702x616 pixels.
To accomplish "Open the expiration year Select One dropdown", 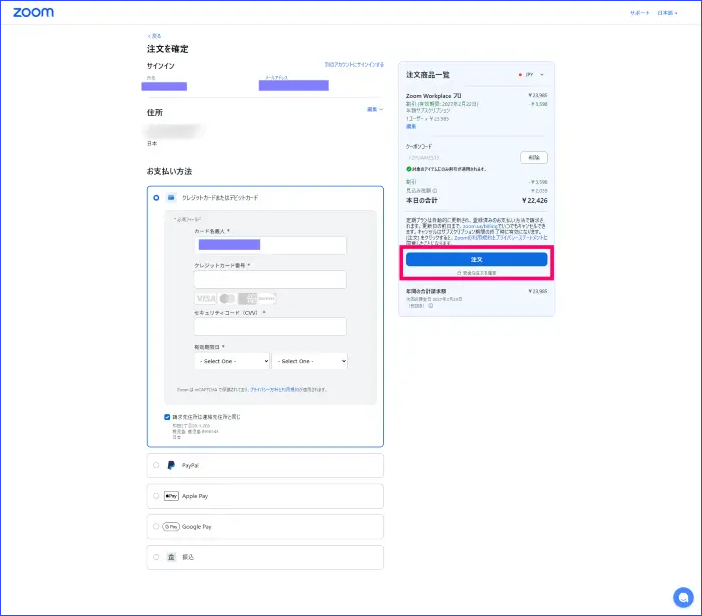I will click(310, 361).
